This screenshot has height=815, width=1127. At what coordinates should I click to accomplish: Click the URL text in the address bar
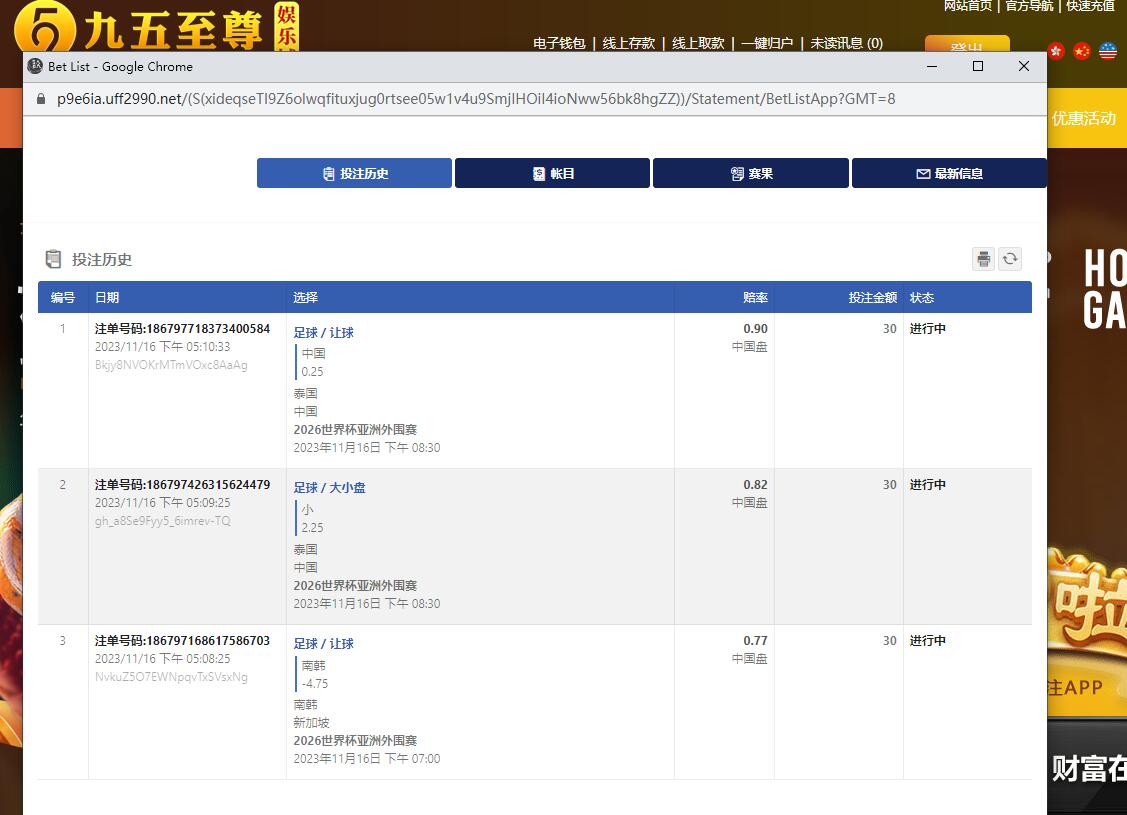(475, 99)
